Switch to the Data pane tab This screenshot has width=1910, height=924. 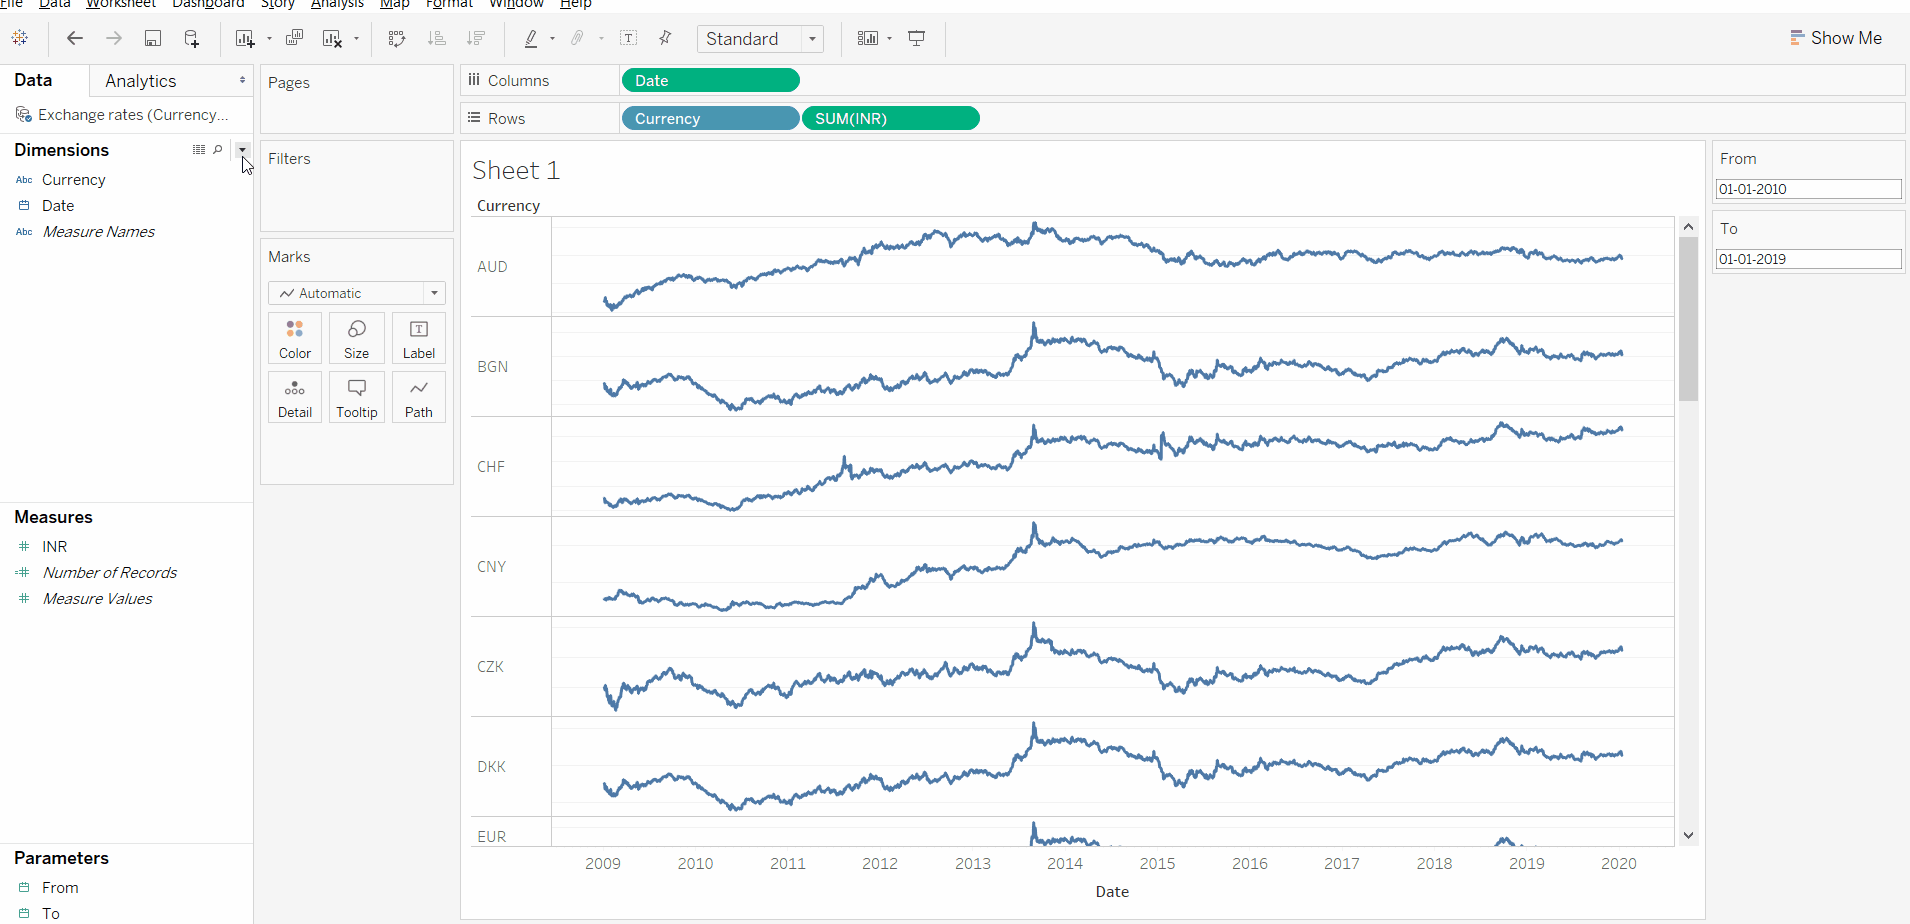(33, 80)
